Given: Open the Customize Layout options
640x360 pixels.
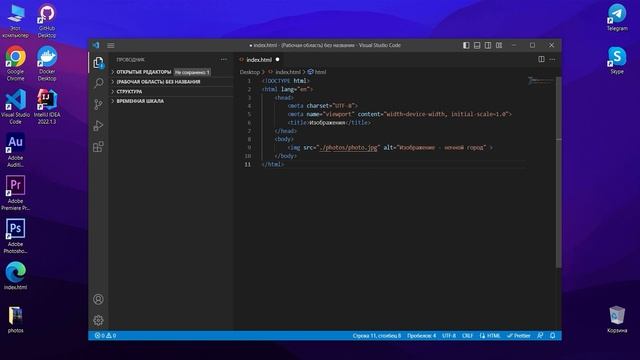Looking at the screenshot, I should click(x=499, y=45).
